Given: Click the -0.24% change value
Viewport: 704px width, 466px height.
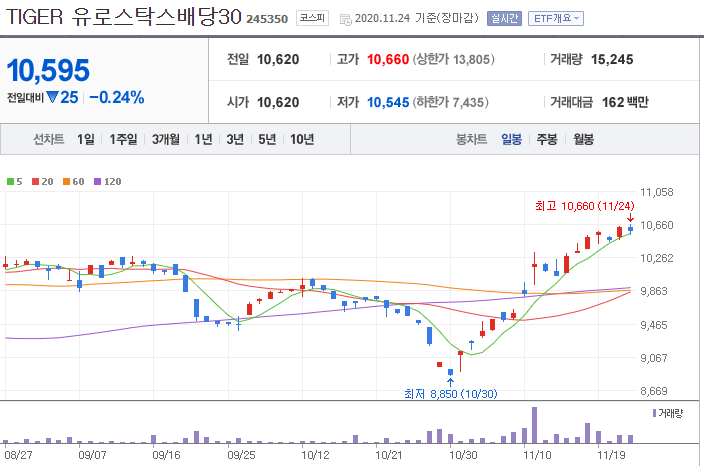Looking at the screenshot, I should tap(117, 97).
